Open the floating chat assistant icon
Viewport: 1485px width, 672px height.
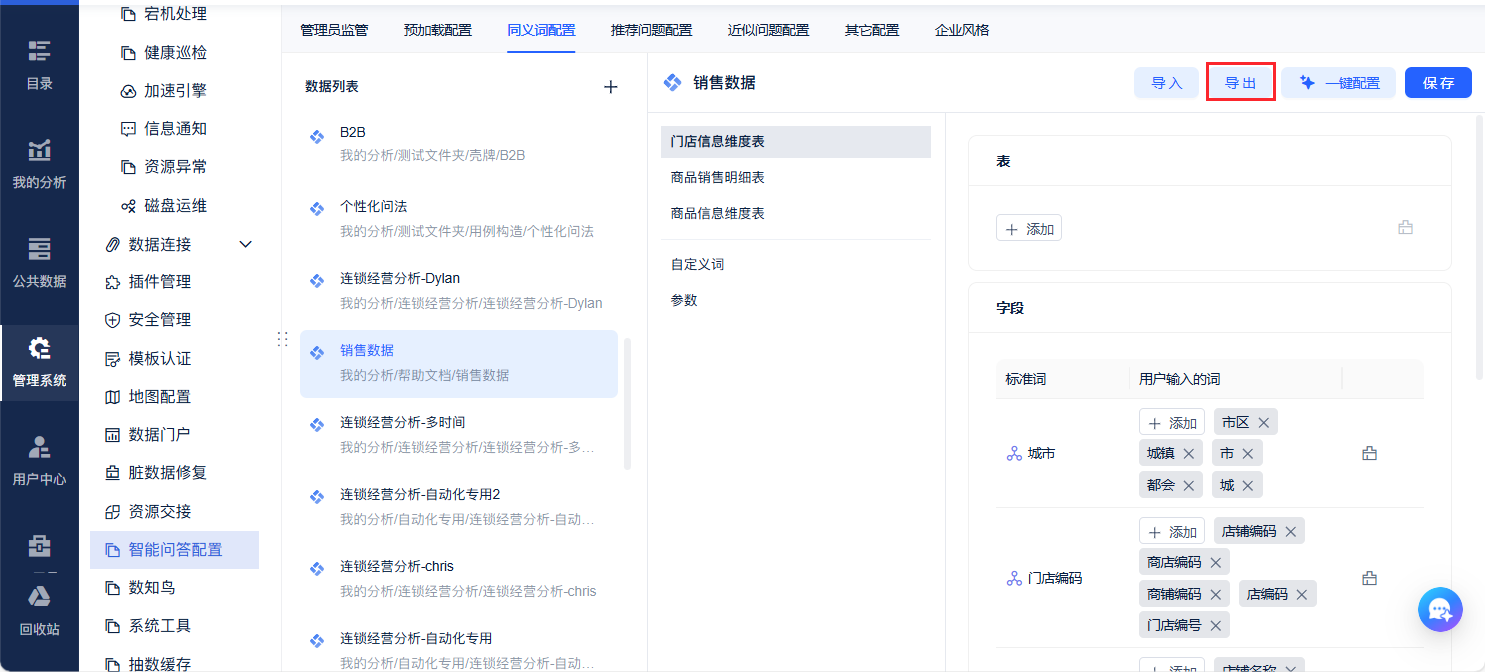point(1440,609)
